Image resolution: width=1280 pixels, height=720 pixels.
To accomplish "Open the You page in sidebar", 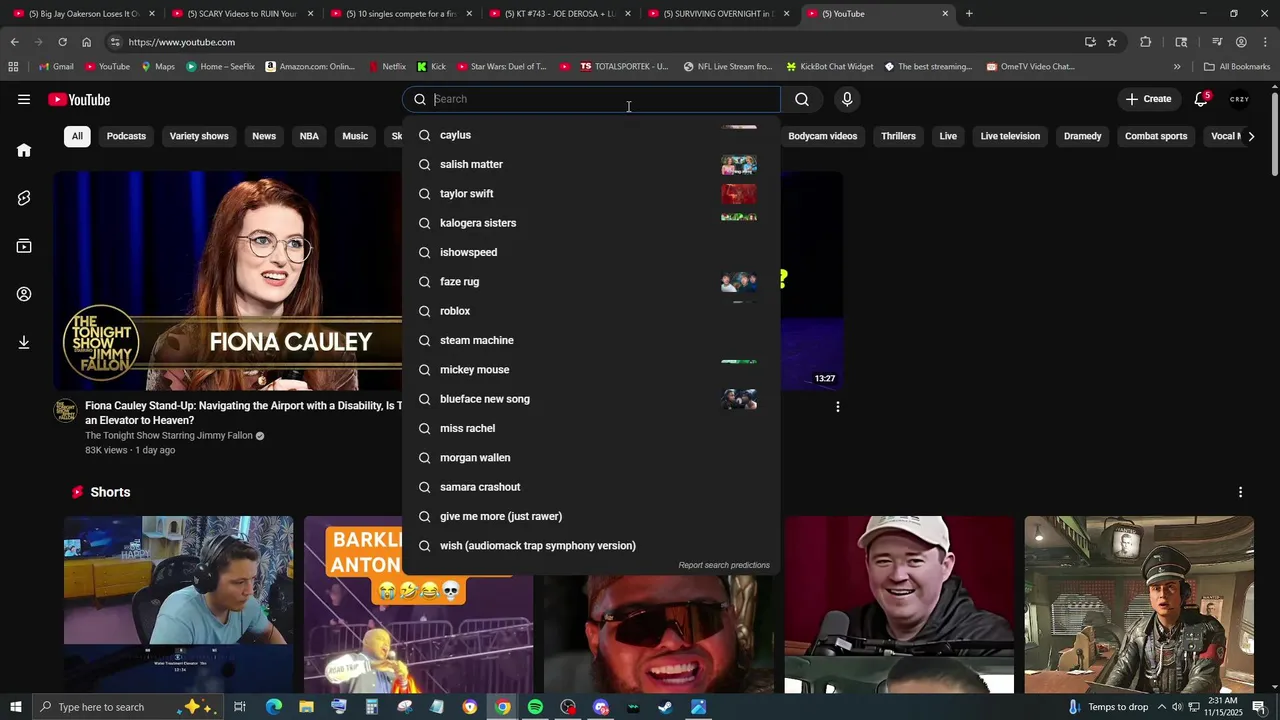I will pyautogui.click(x=24, y=294).
